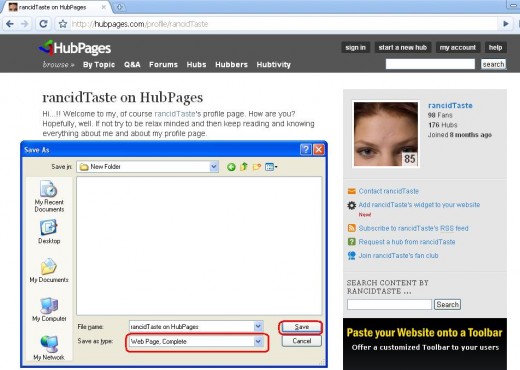520x370 pixels.
Task: Click the help button
Action: coord(495,48)
